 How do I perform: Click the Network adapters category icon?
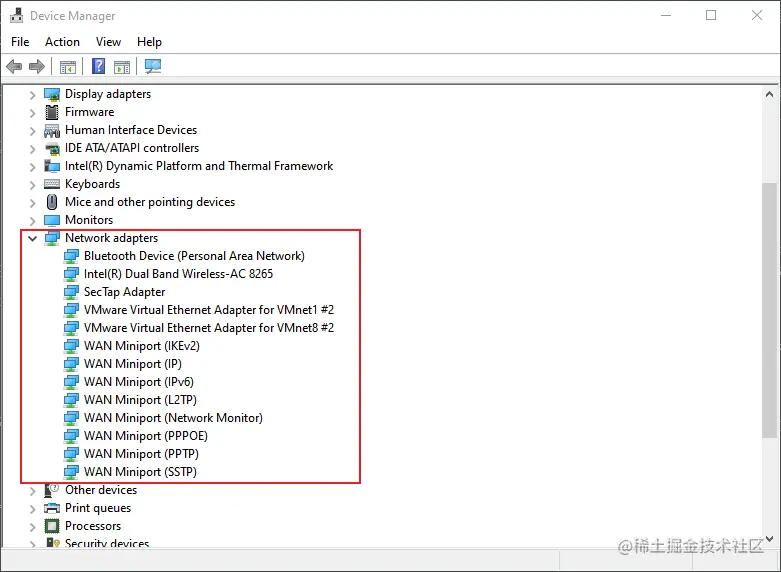(52, 238)
